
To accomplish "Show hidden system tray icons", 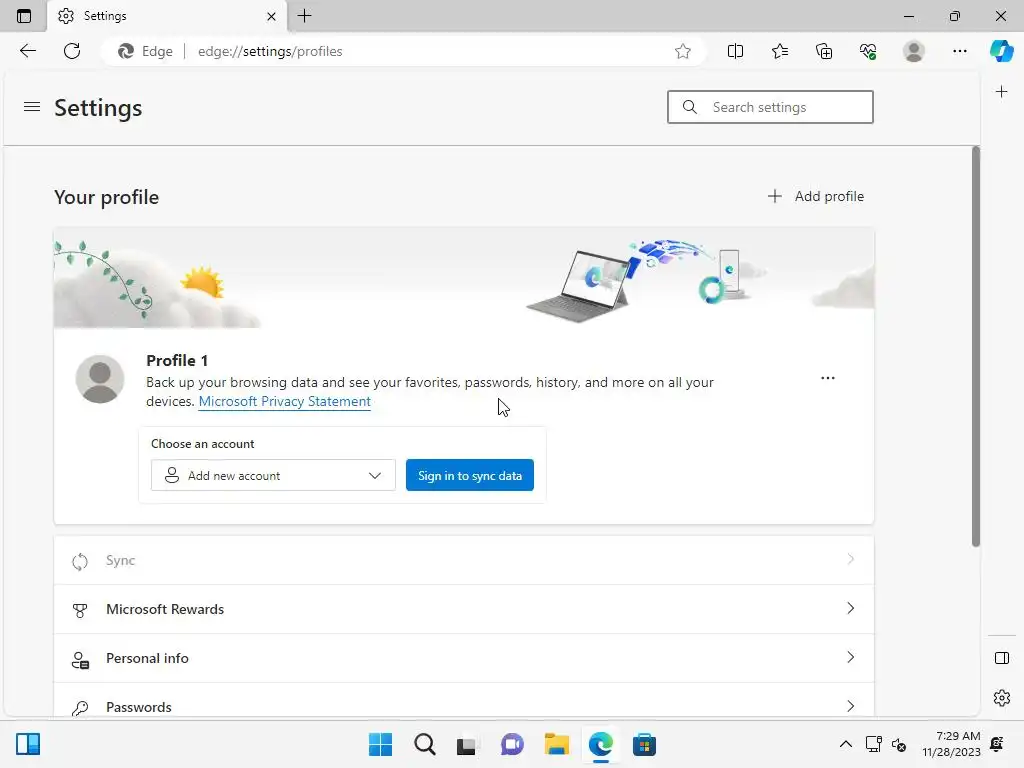I will point(846,744).
